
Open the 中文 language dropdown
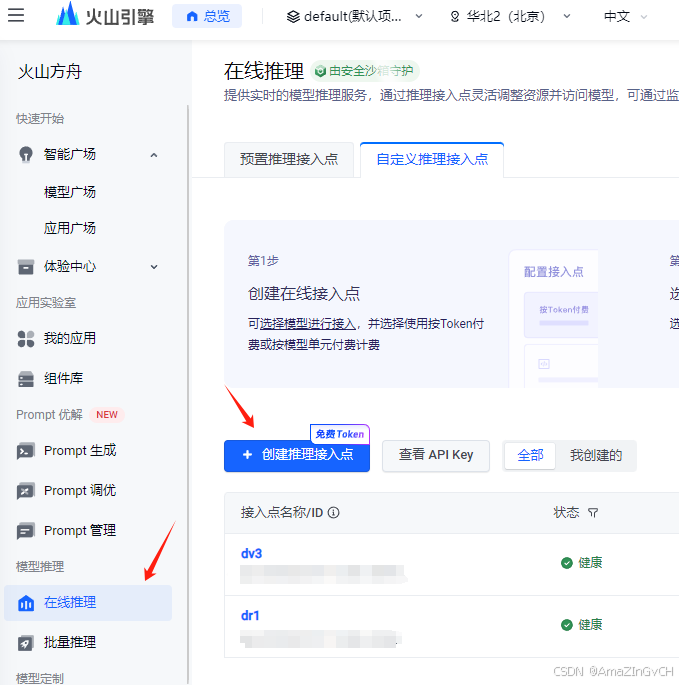[x=625, y=17]
